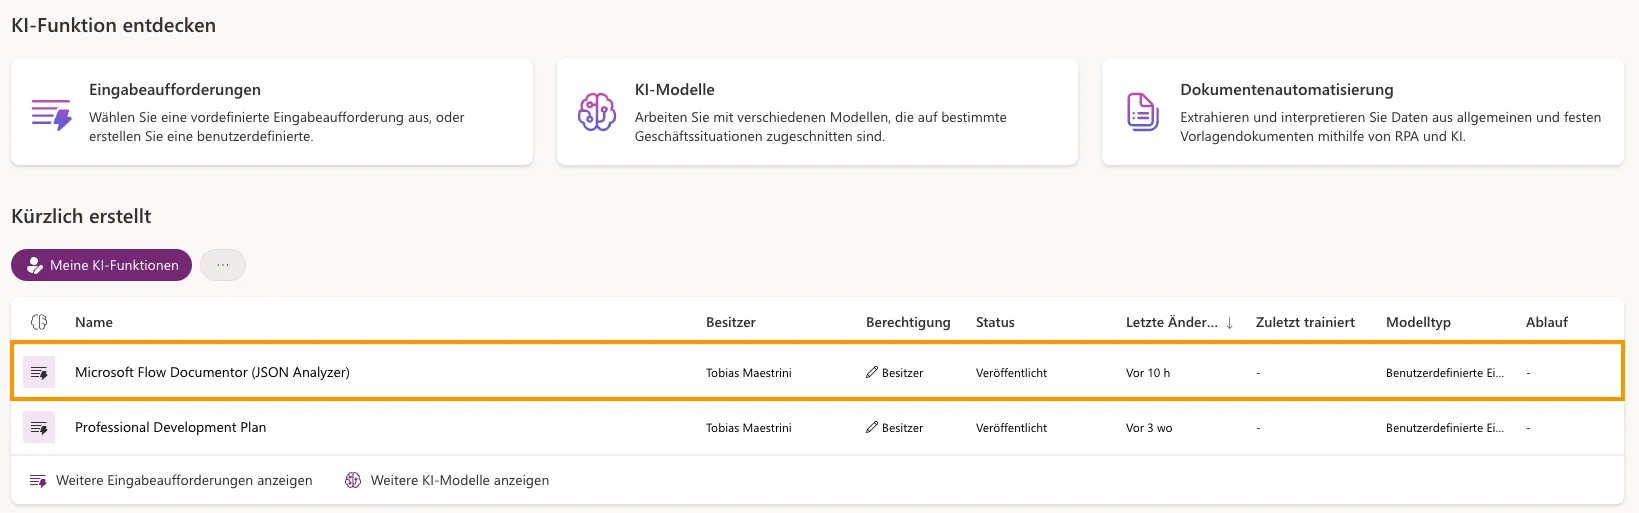
Task: Click the KI-Modelle brain icon
Action: click(x=597, y=112)
